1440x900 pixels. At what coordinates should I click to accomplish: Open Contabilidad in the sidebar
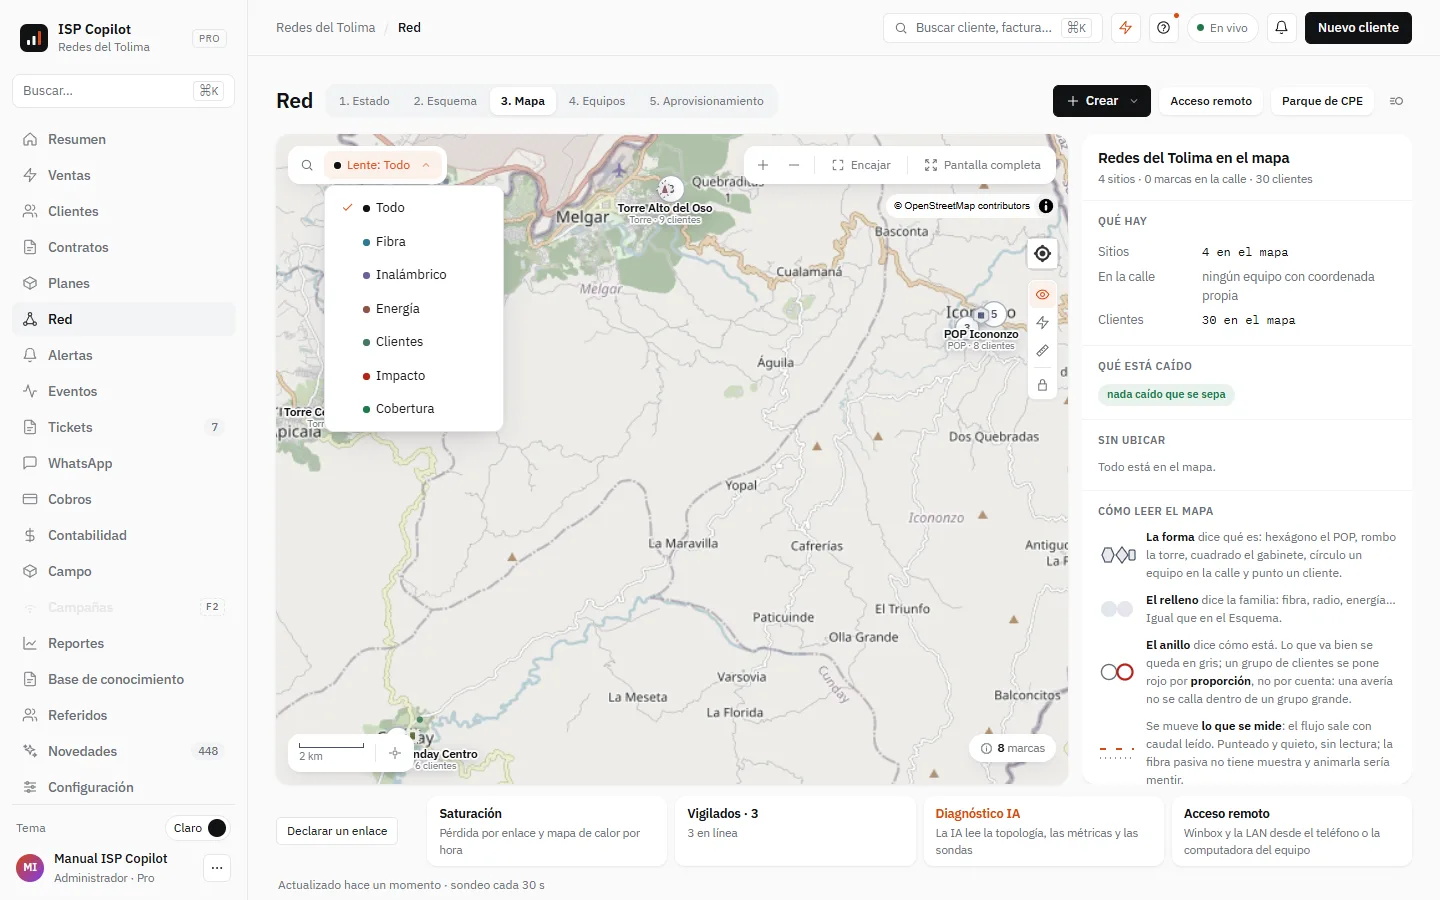coord(124,535)
